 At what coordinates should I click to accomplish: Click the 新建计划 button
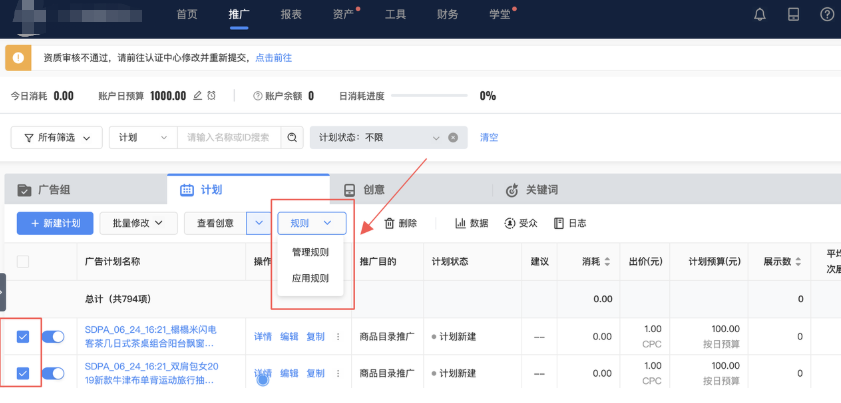[x=55, y=223]
